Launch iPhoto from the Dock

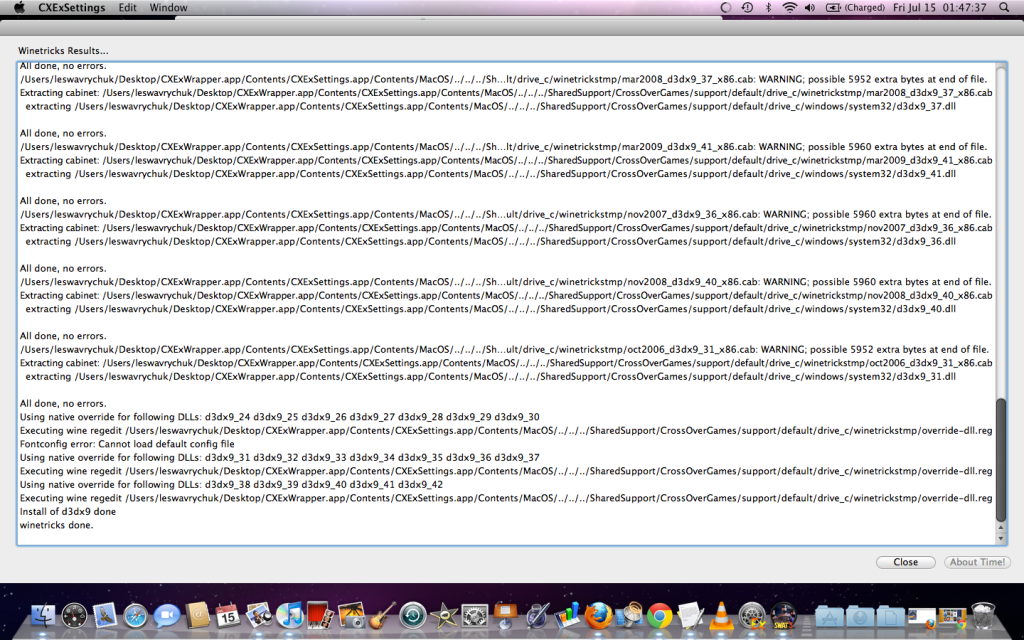[351, 616]
